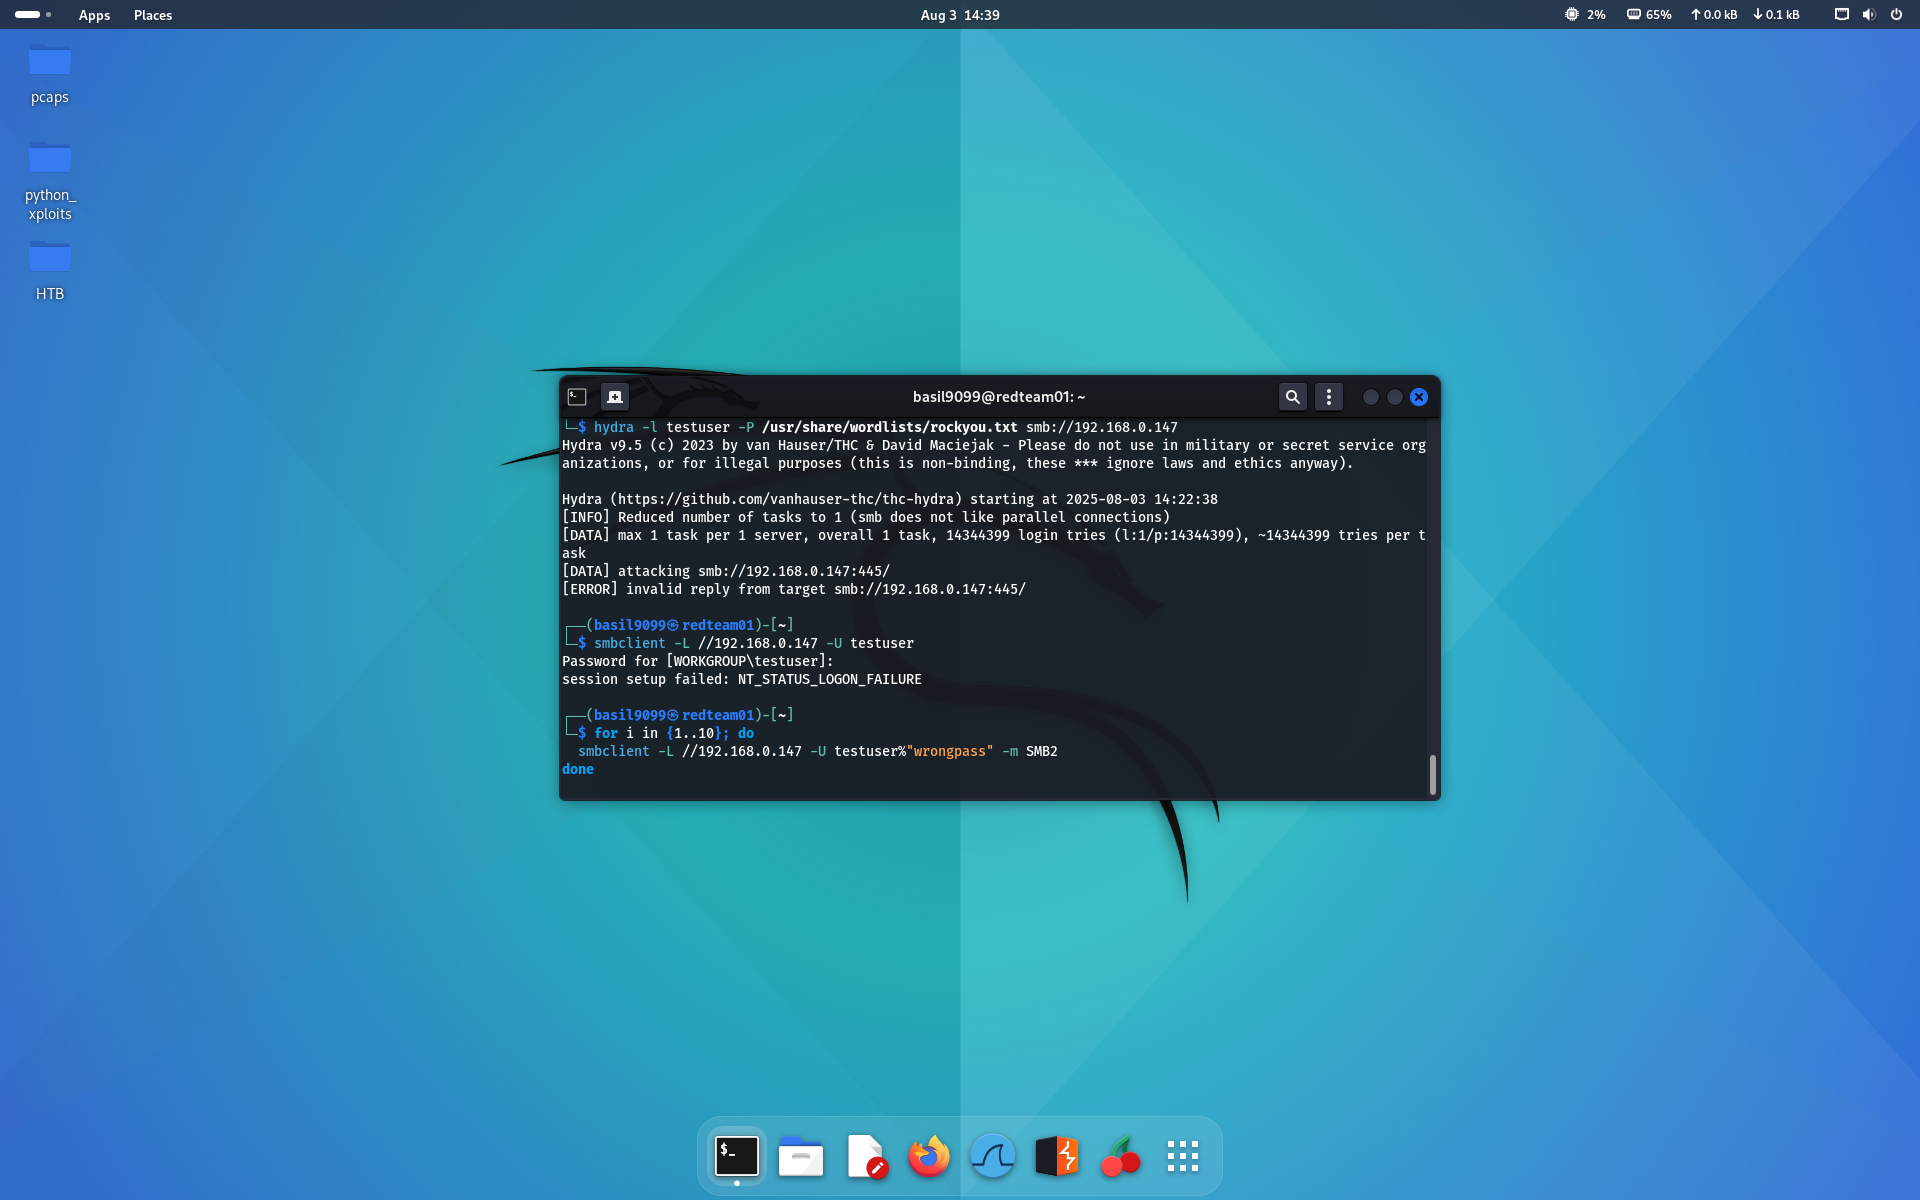
Task: Launch the terminal from the dock
Action: [x=737, y=1157]
